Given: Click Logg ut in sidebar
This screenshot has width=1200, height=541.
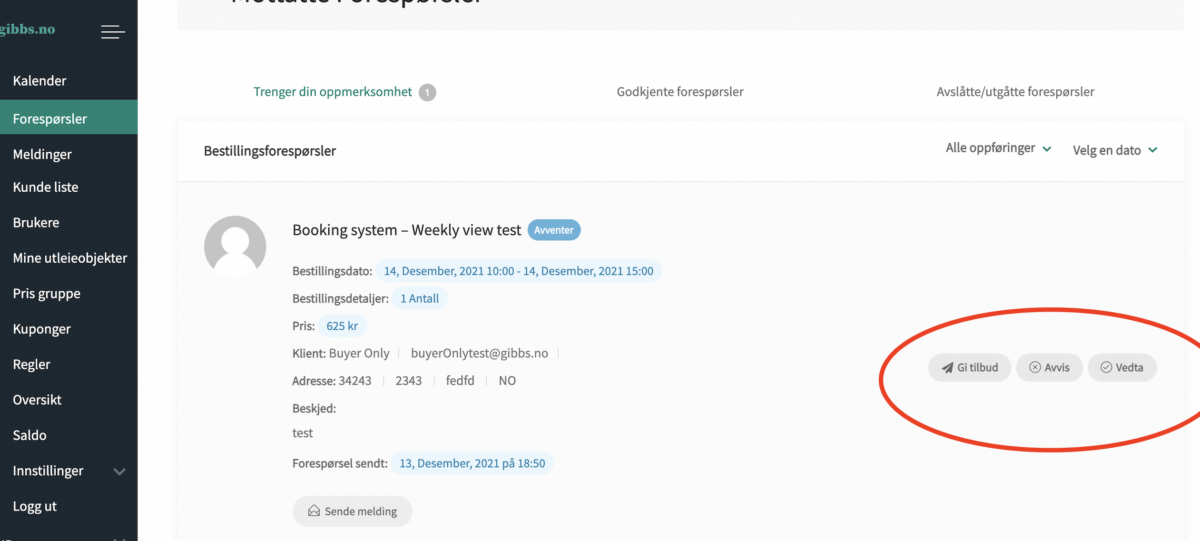Looking at the screenshot, I should [x=35, y=506].
